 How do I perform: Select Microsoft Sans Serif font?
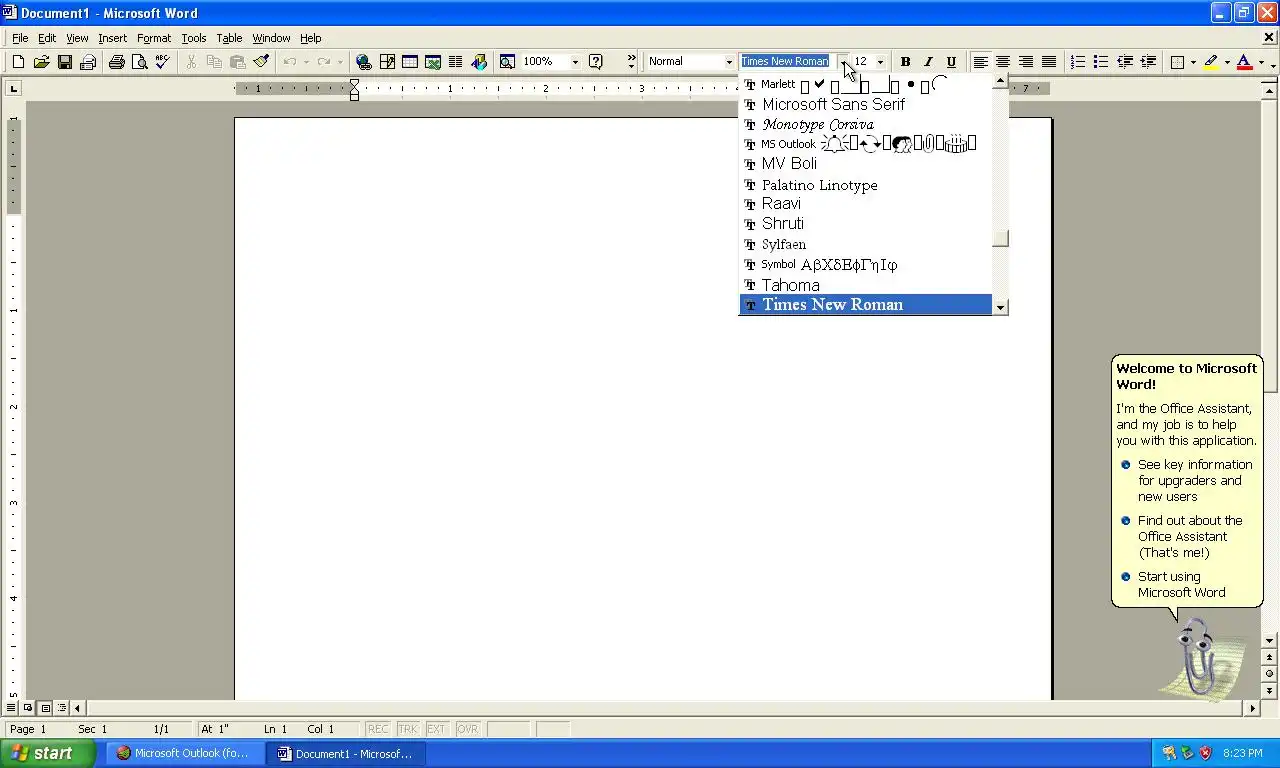pyautogui.click(x=866, y=104)
